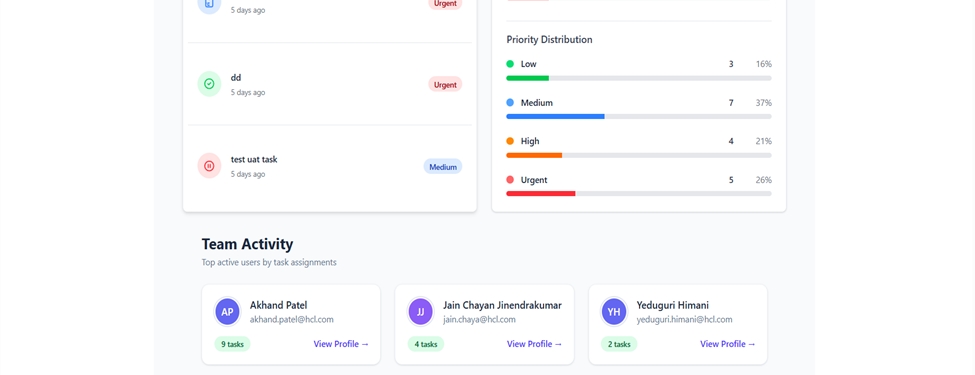Viewport: 975px width, 375px height.
Task: Open Jain Chayan Jinendrakumar's View Profile link
Action: point(535,344)
